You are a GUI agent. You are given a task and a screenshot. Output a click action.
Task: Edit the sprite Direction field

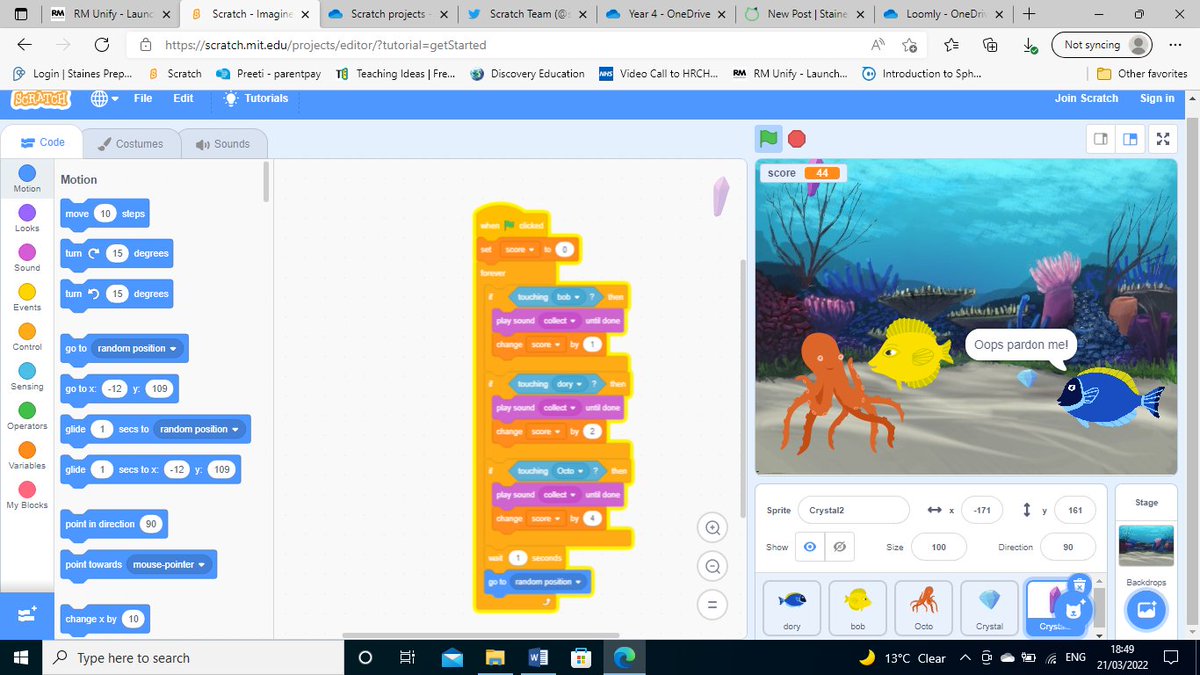pos(1068,547)
